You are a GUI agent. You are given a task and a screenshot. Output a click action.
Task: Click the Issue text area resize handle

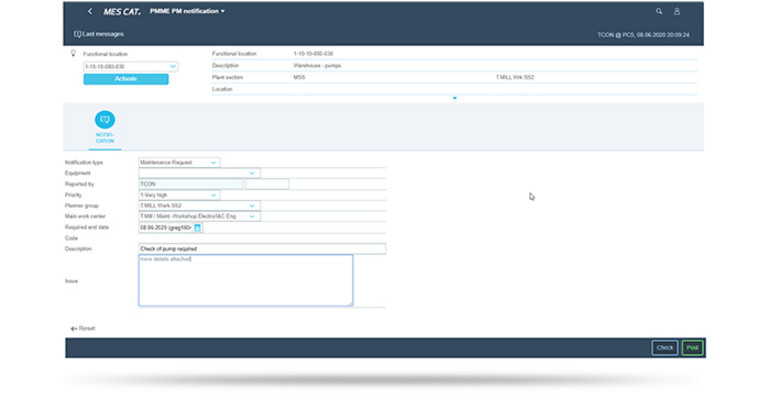350,303
